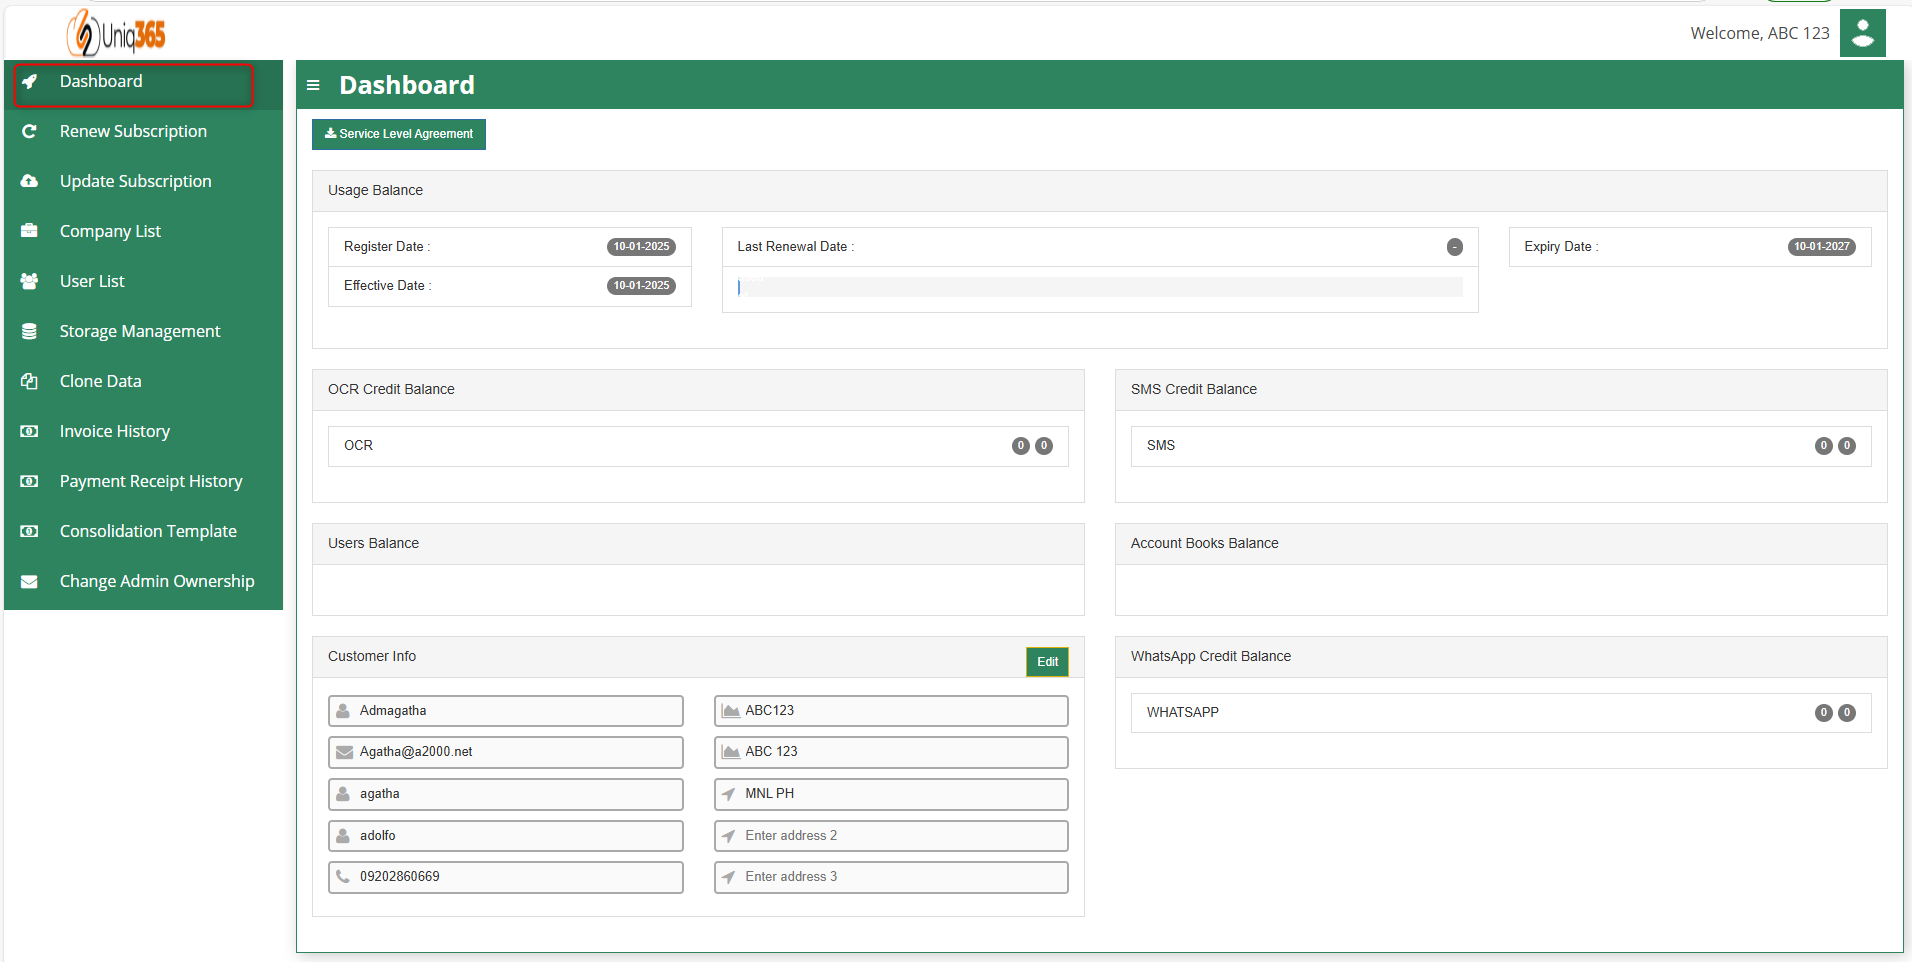
Task: Click the Uniq365 logo
Action: tap(117, 34)
